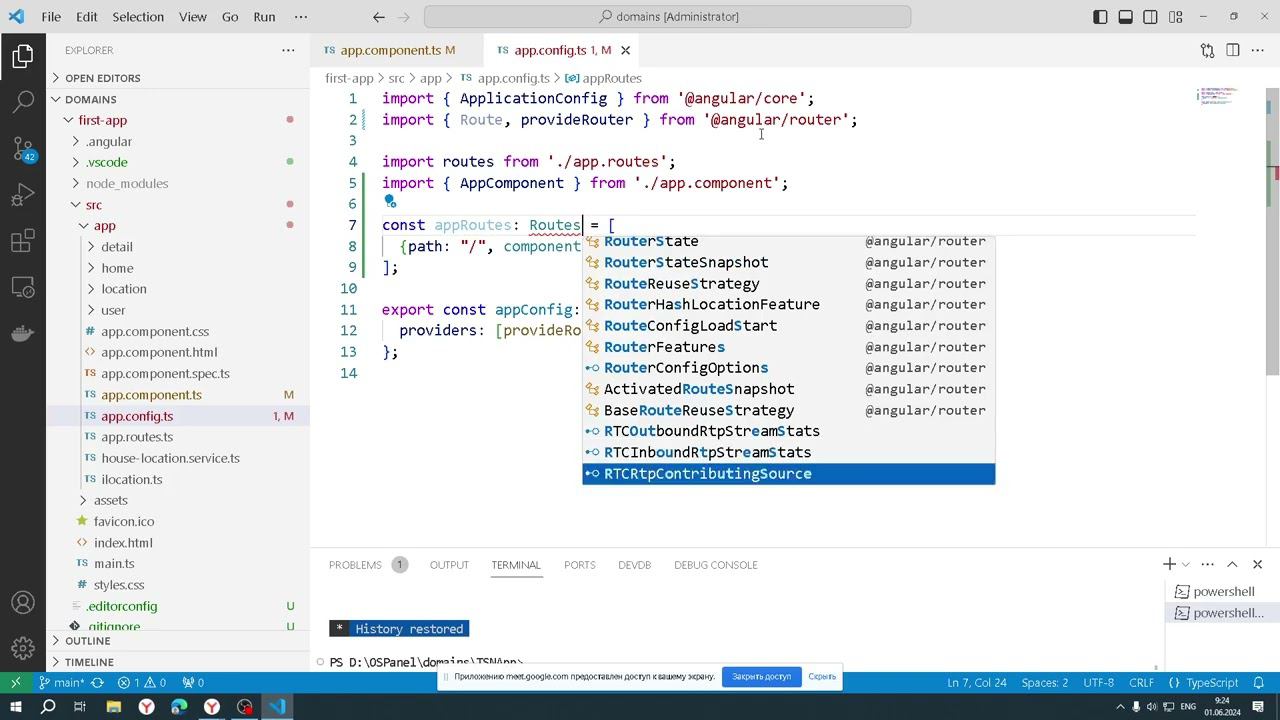
Task: Open the Manage settings gear
Action: 23,649
